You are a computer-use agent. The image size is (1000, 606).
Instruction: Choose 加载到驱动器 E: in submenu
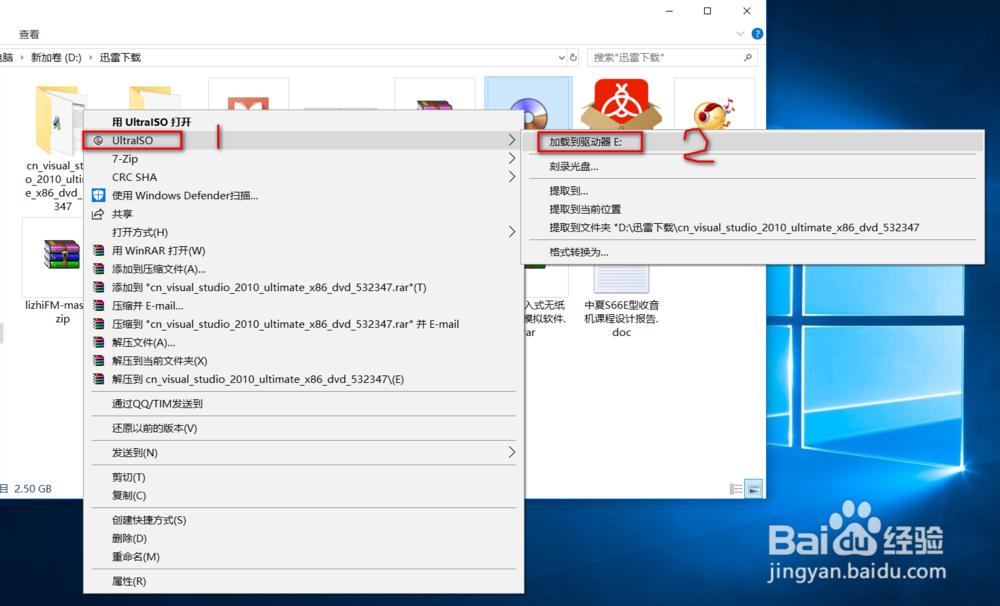752,142
